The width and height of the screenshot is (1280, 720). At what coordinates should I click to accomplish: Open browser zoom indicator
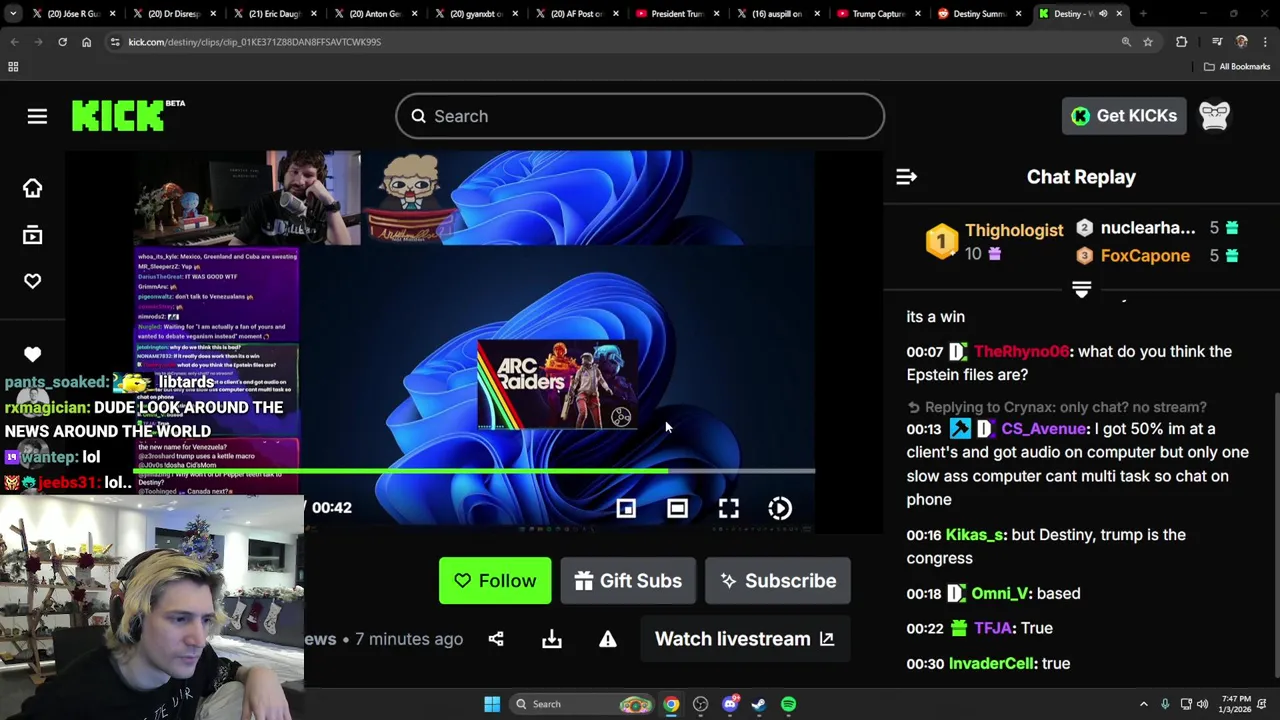(1126, 42)
